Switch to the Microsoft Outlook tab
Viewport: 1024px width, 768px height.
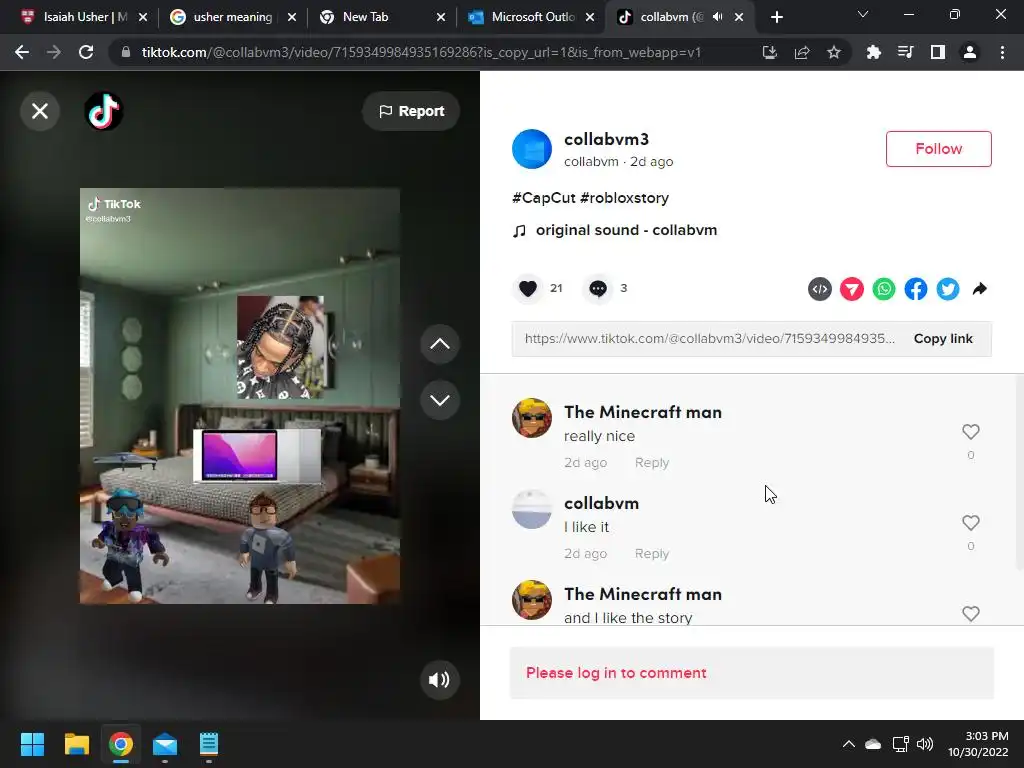[x=533, y=17]
